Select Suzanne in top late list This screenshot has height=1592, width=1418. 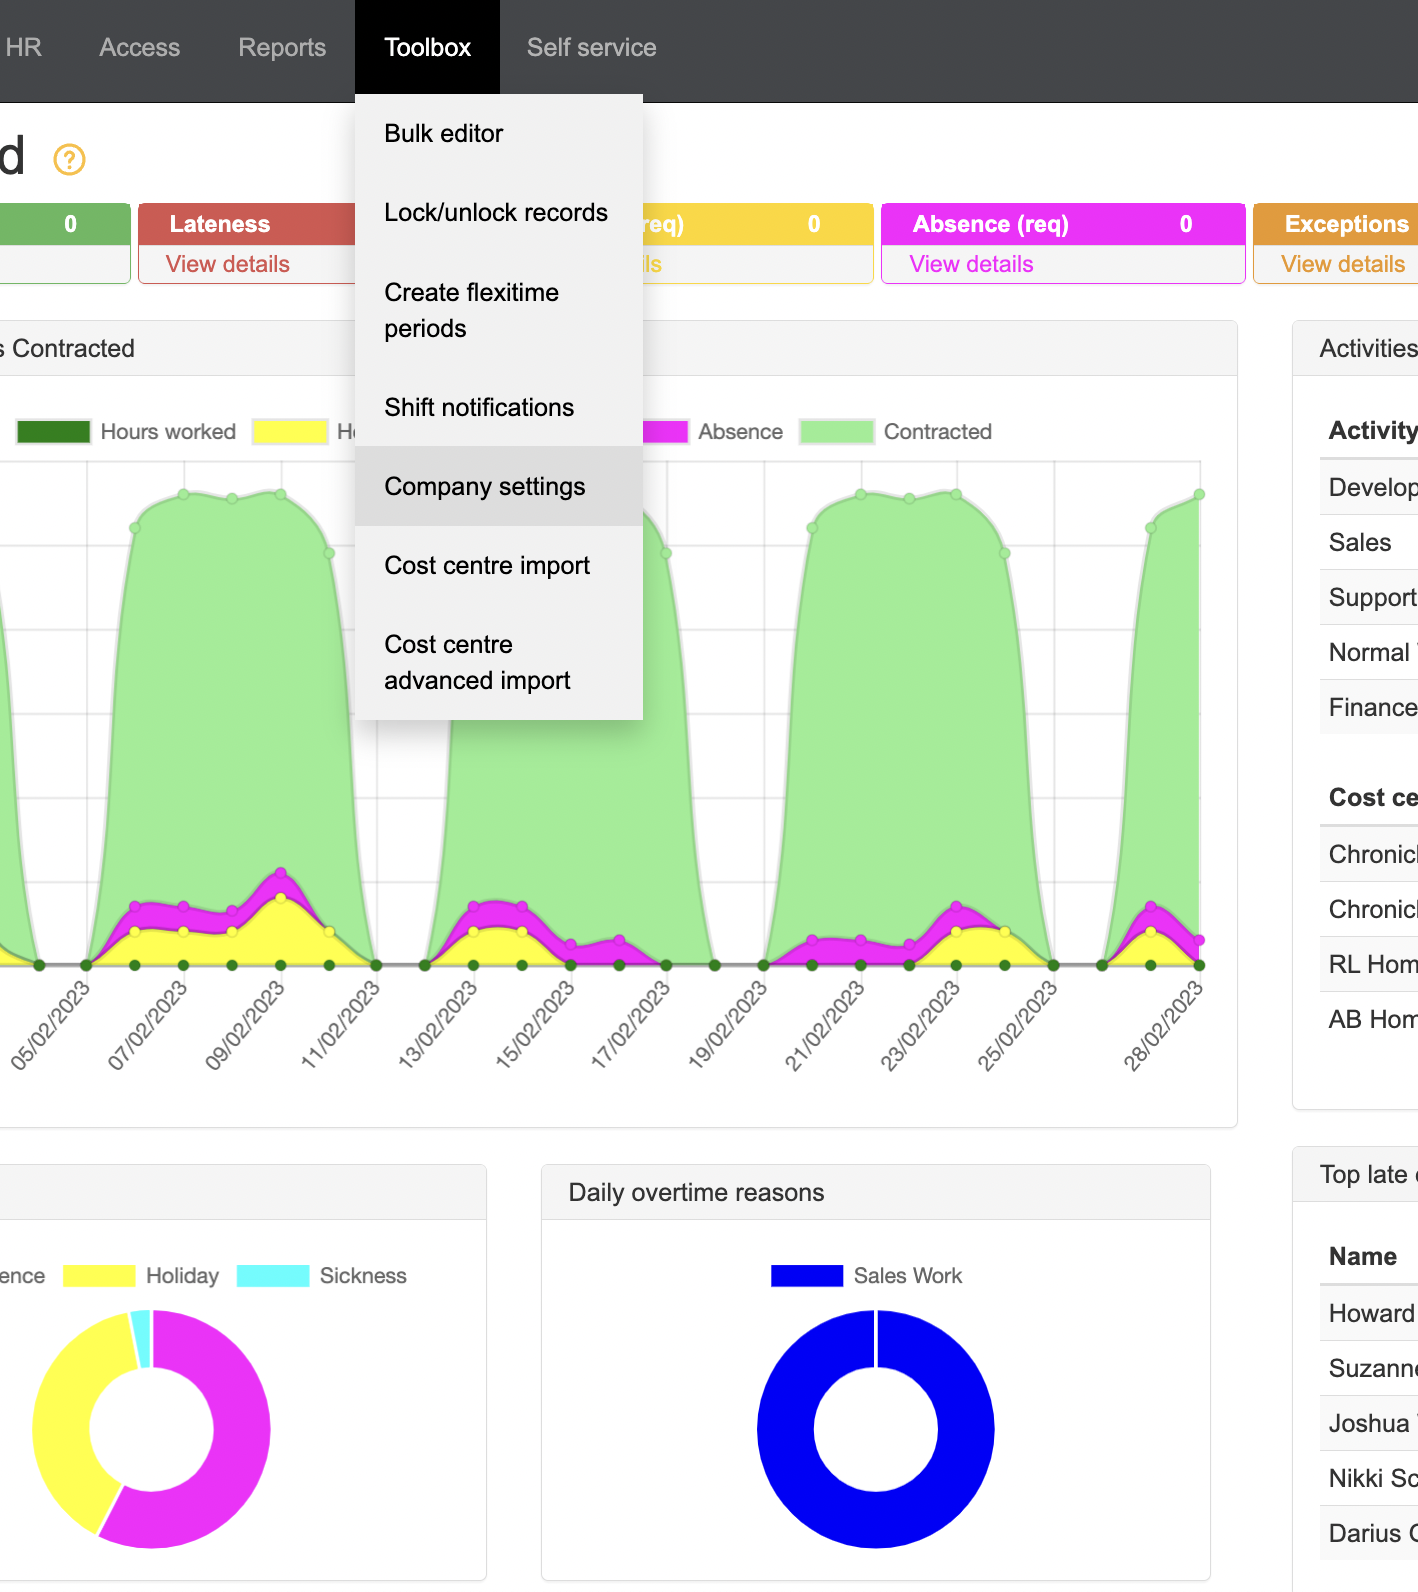tap(1369, 1368)
